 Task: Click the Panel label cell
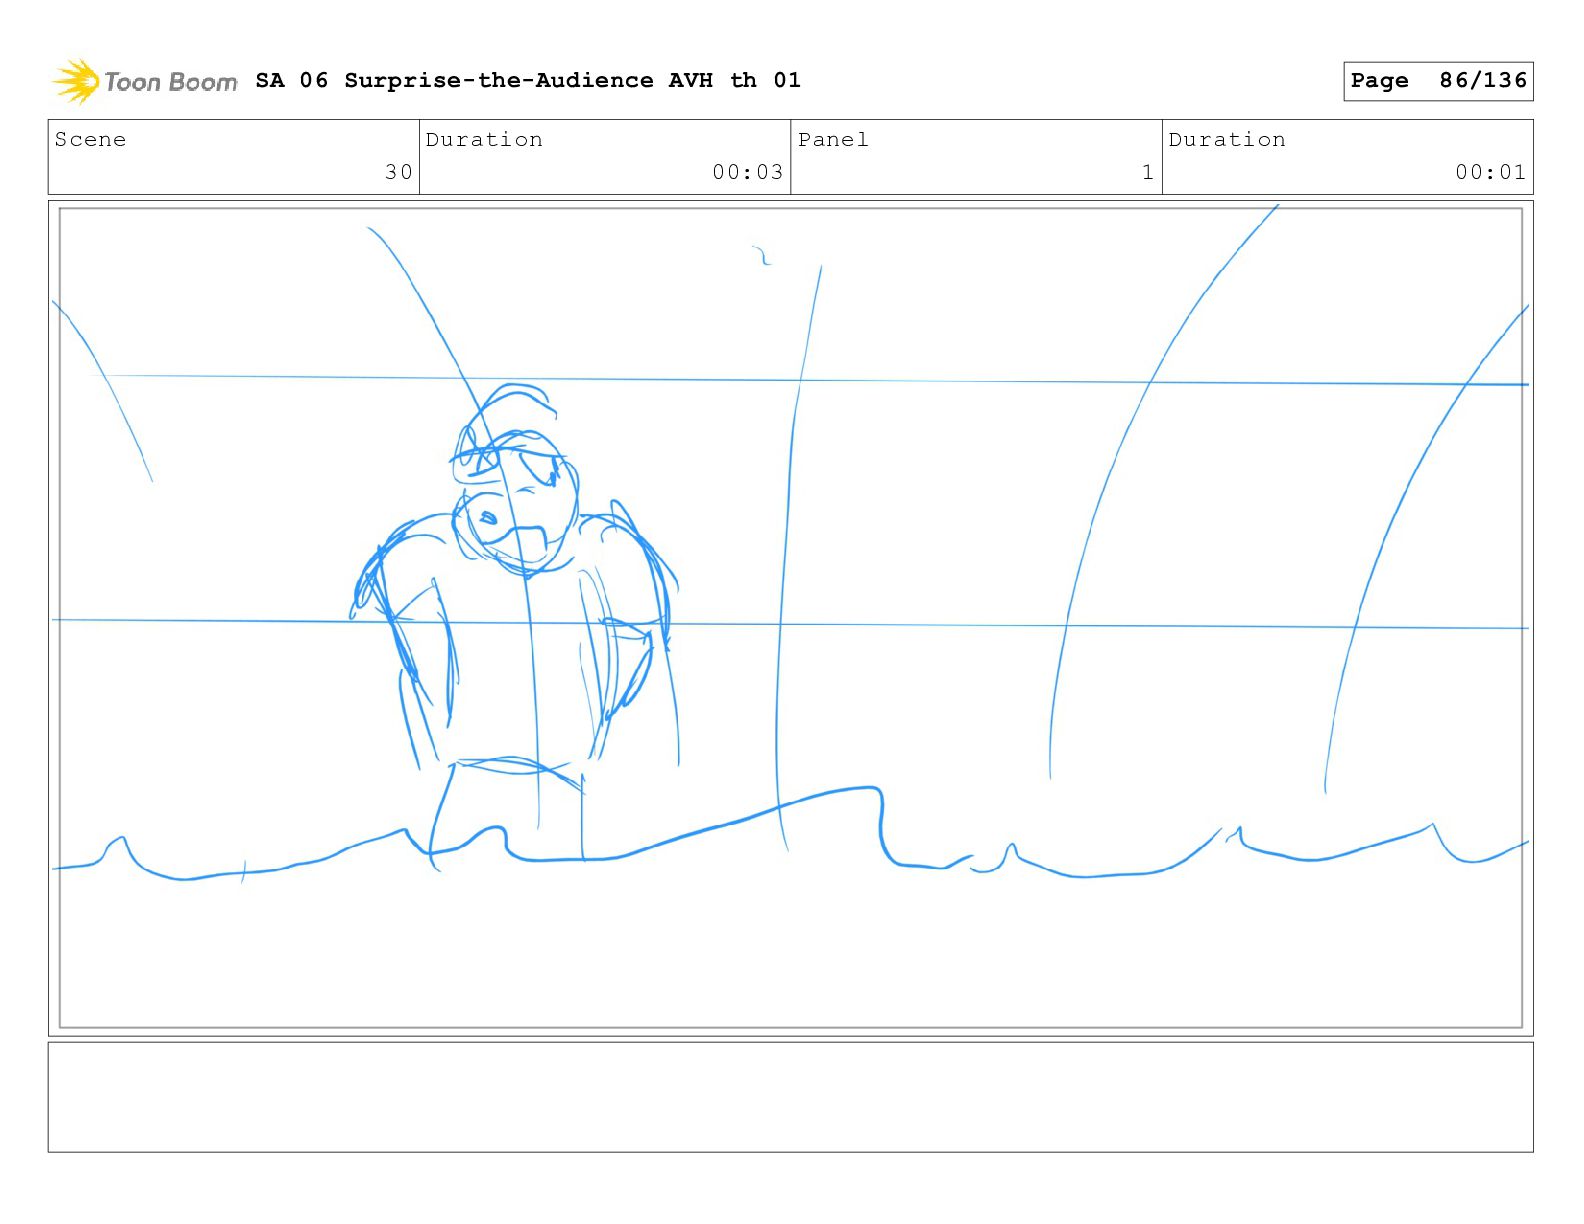tap(976, 157)
